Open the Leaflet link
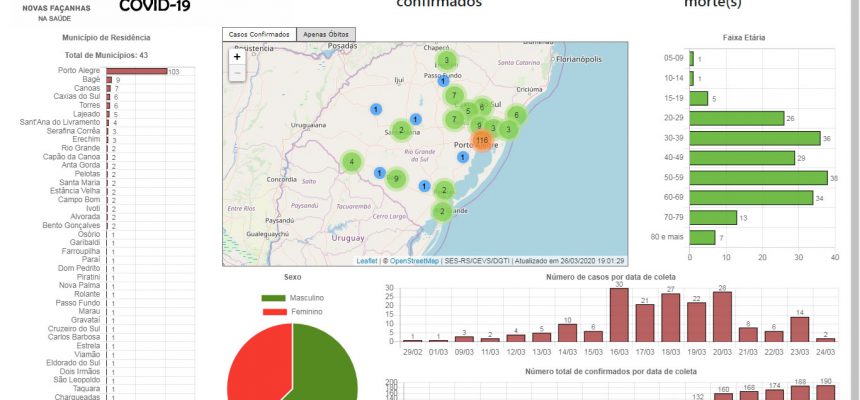This screenshot has height=400, width=860. click(x=367, y=261)
